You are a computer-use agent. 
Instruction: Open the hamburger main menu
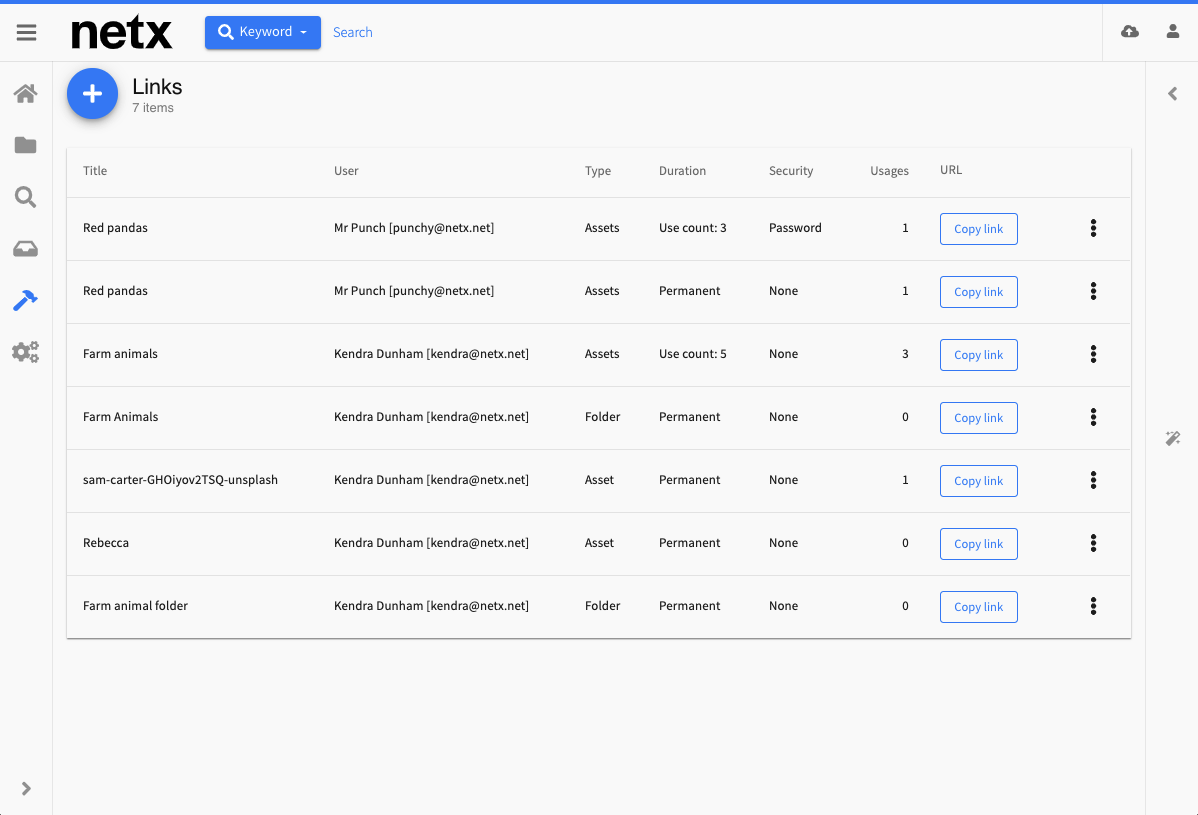(26, 32)
